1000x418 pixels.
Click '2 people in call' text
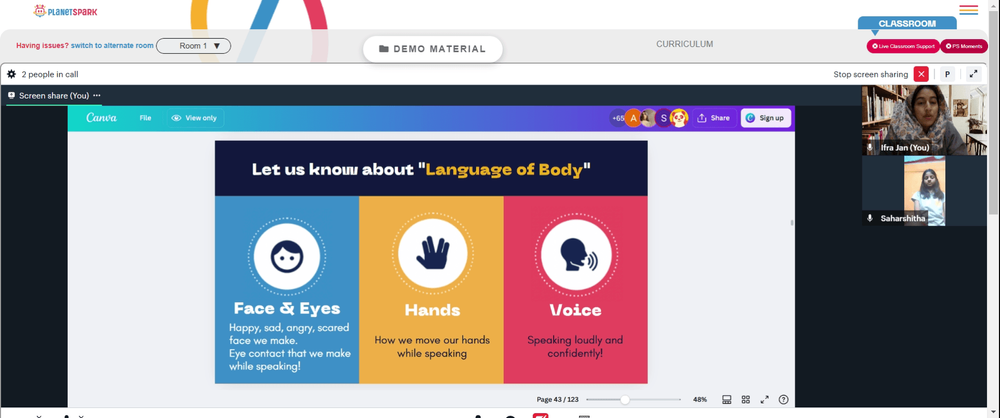(50, 74)
